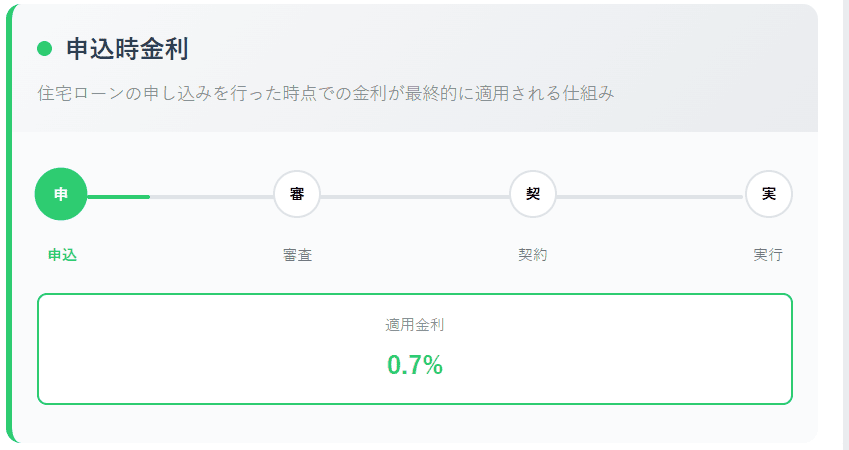Click the gray track between 審 and 契

[415, 197]
